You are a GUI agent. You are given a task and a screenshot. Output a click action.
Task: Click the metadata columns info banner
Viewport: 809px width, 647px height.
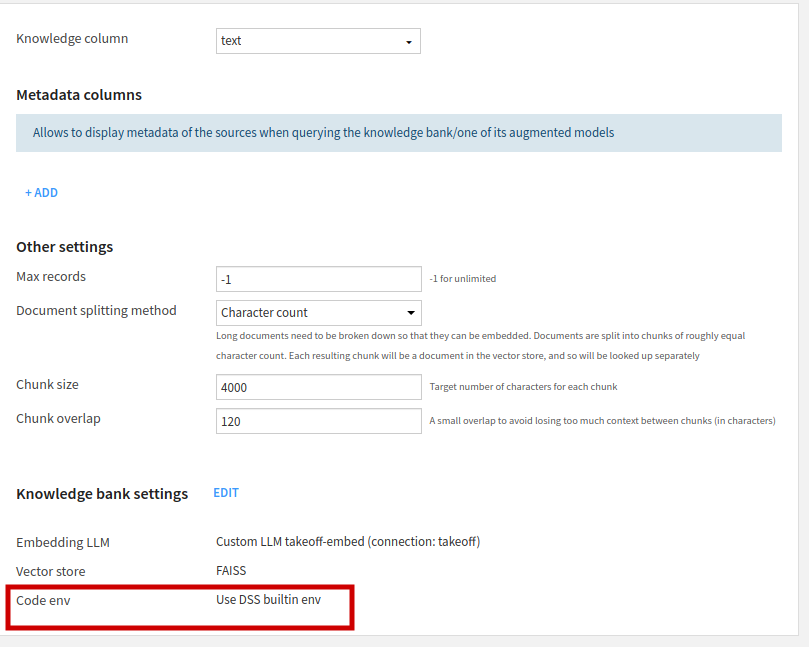click(x=398, y=133)
